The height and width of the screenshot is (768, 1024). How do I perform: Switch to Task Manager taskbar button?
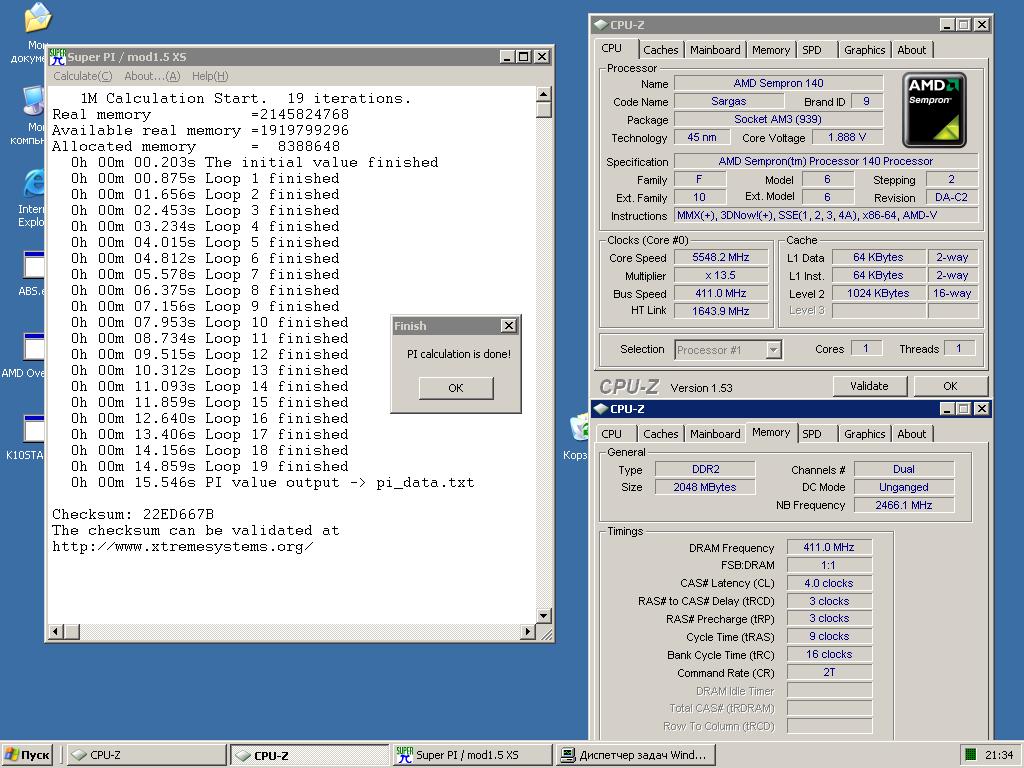636,755
